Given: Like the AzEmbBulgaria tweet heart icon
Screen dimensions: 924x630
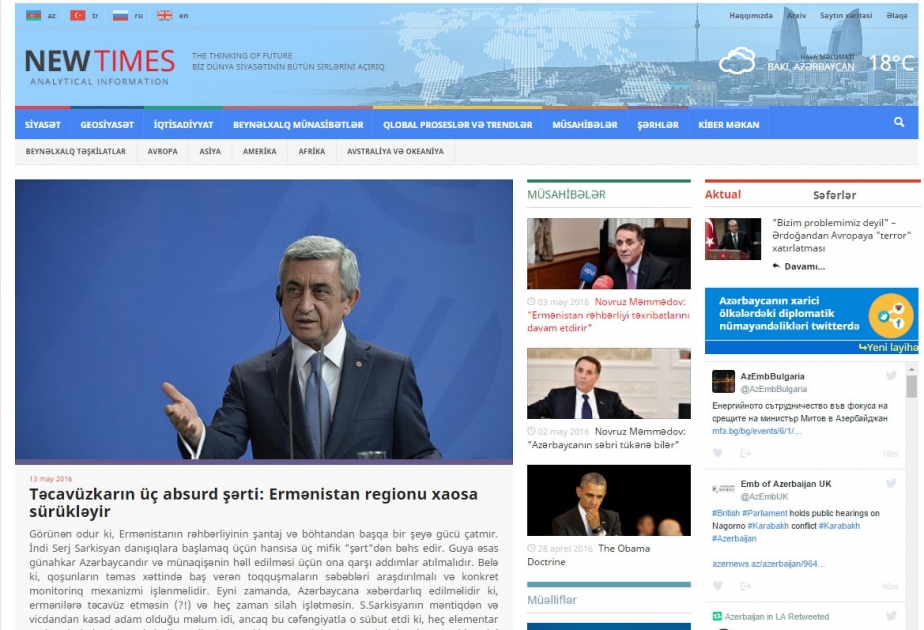Looking at the screenshot, I should 718,453.
